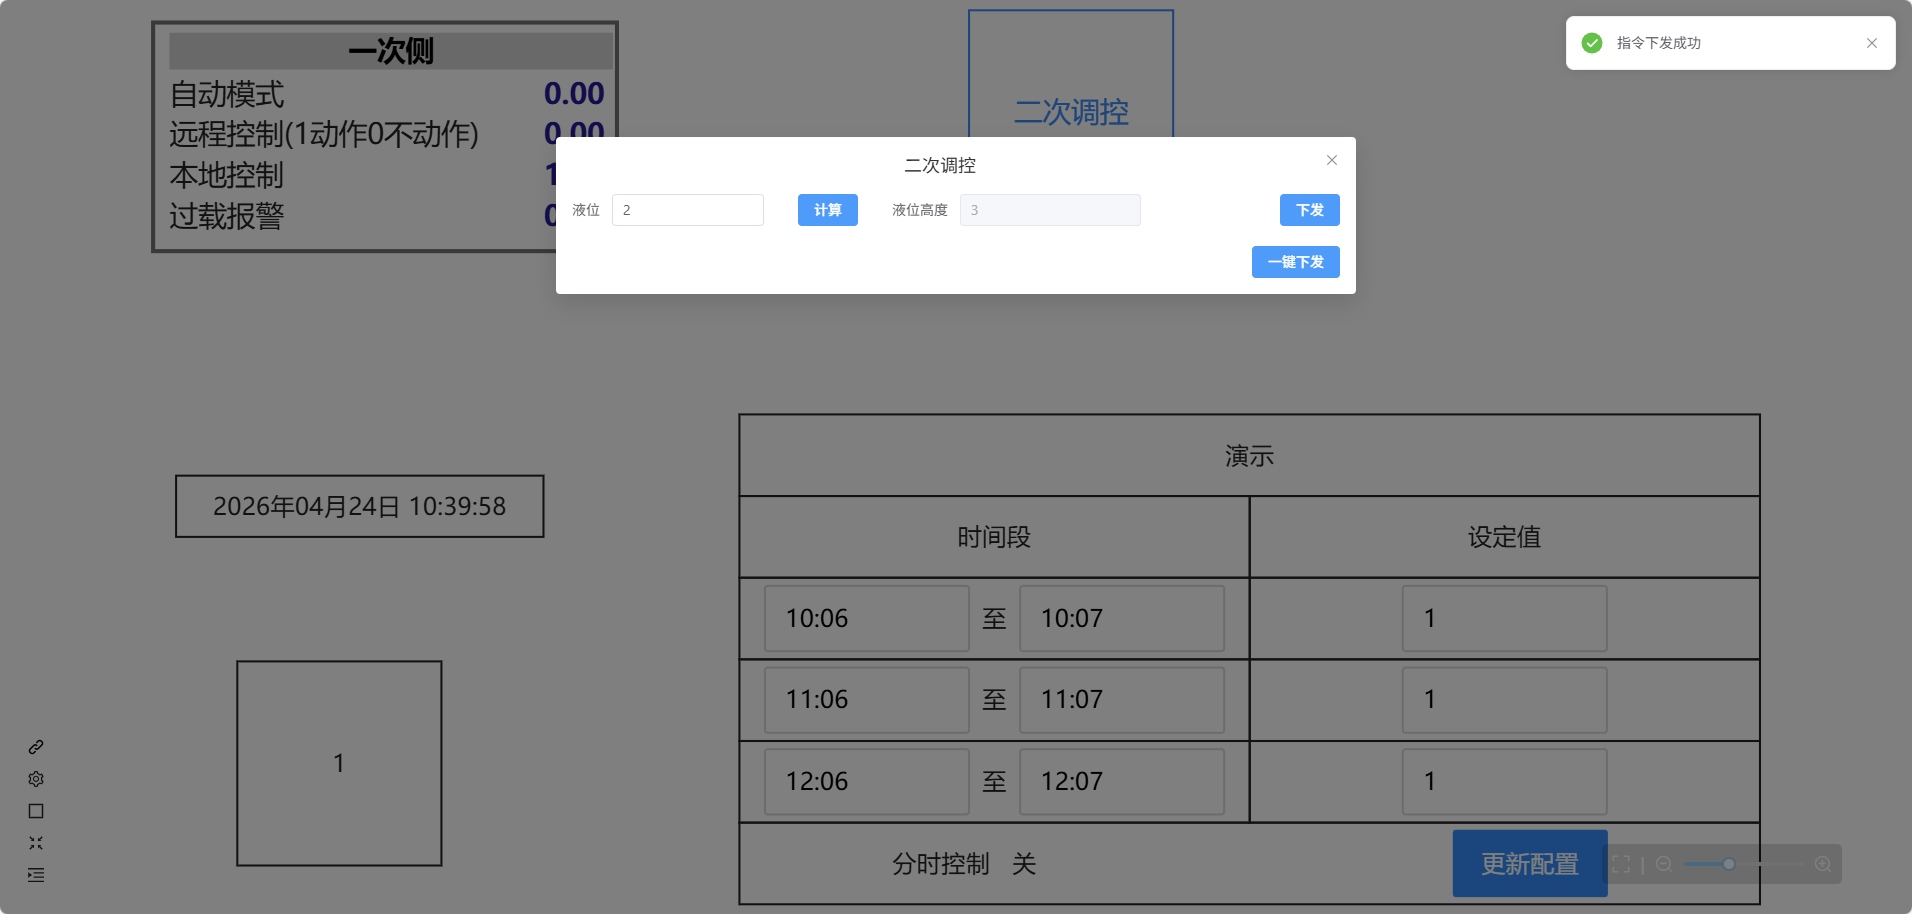Screen dimensions: 1912x914
Task: Click the set value field for 10:06 row
Action: 1505,619
